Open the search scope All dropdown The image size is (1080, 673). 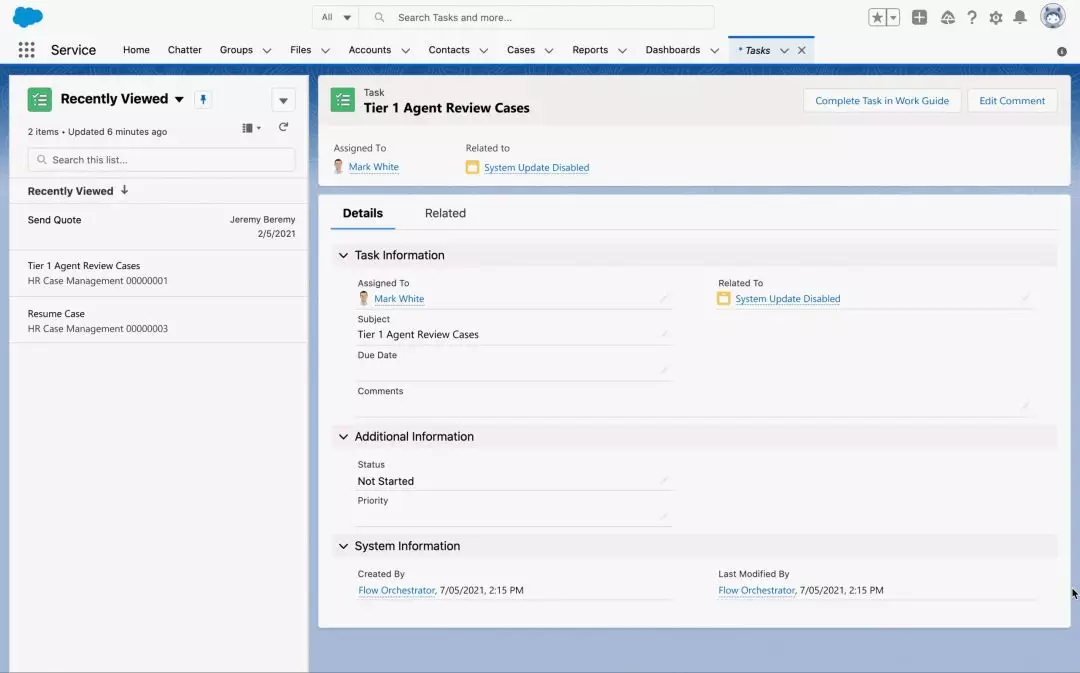336,17
